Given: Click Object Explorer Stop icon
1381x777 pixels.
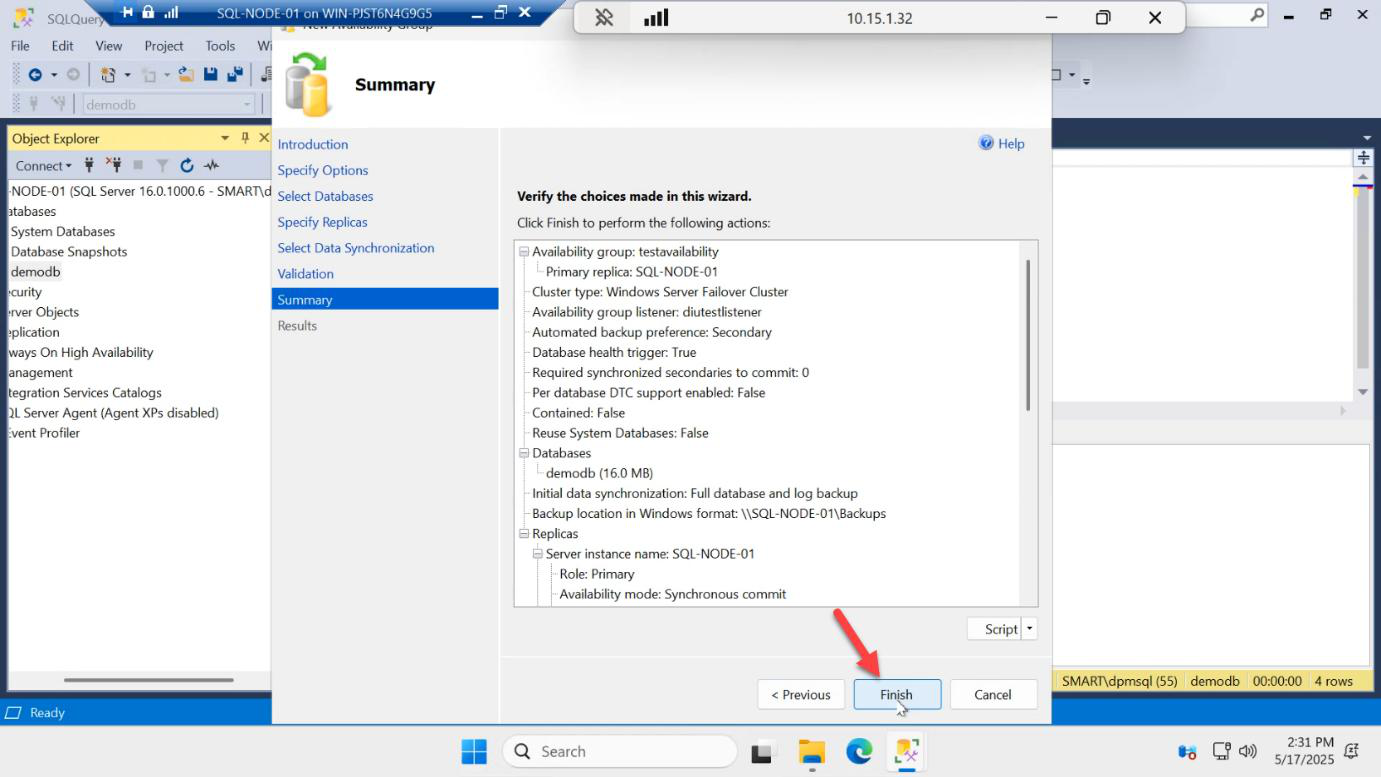Looking at the screenshot, I should coord(138,166).
